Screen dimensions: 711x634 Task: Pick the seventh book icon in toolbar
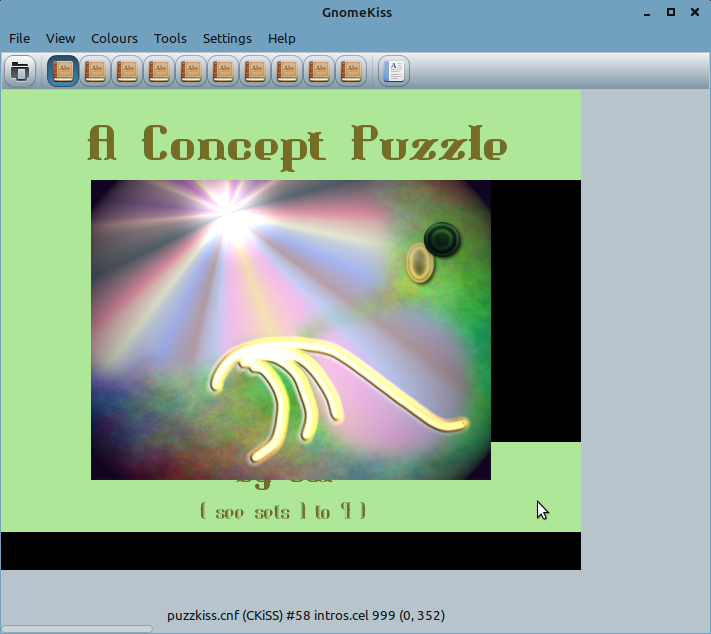point(255,71)
